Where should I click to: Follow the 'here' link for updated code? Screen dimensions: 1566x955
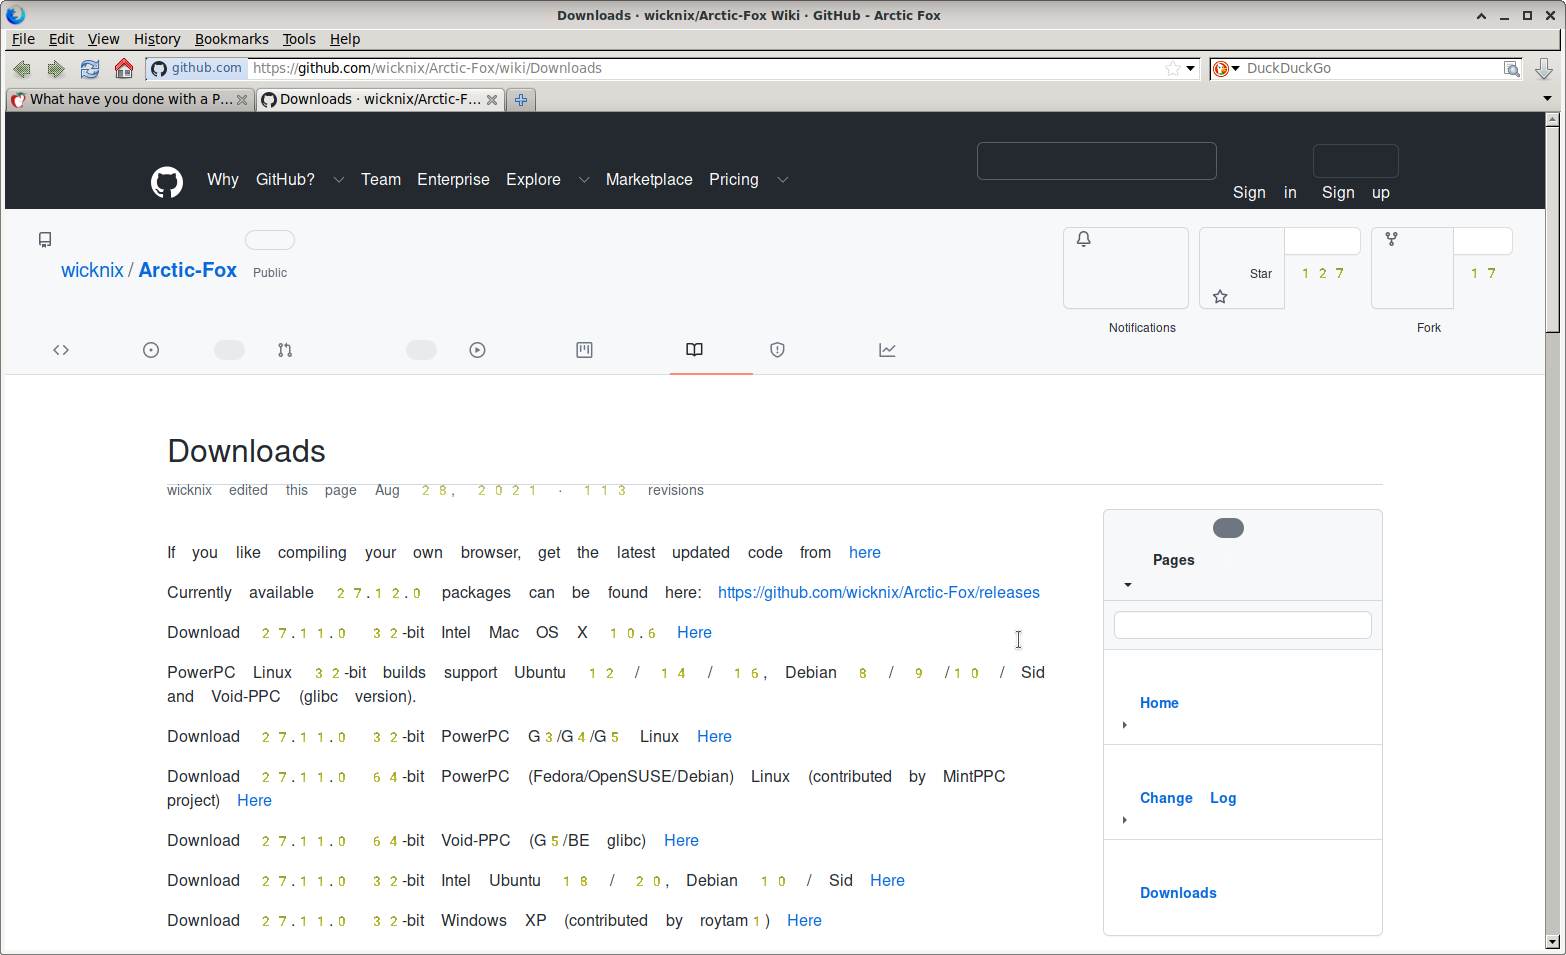[865, 553]
